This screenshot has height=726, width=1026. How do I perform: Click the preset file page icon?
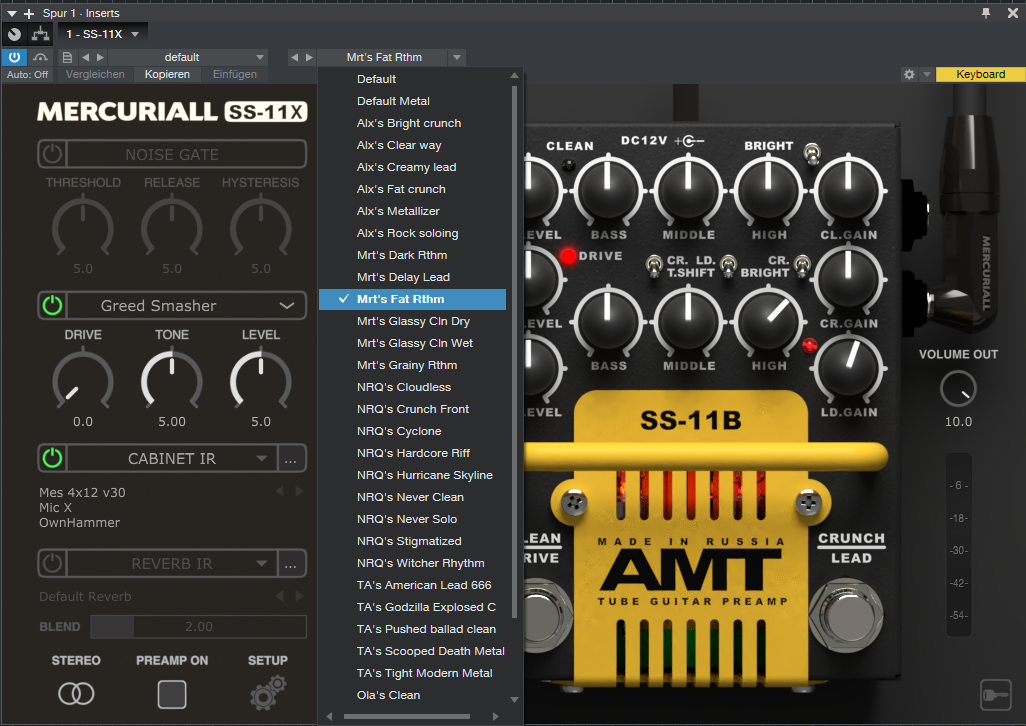[x=67, y=58]
